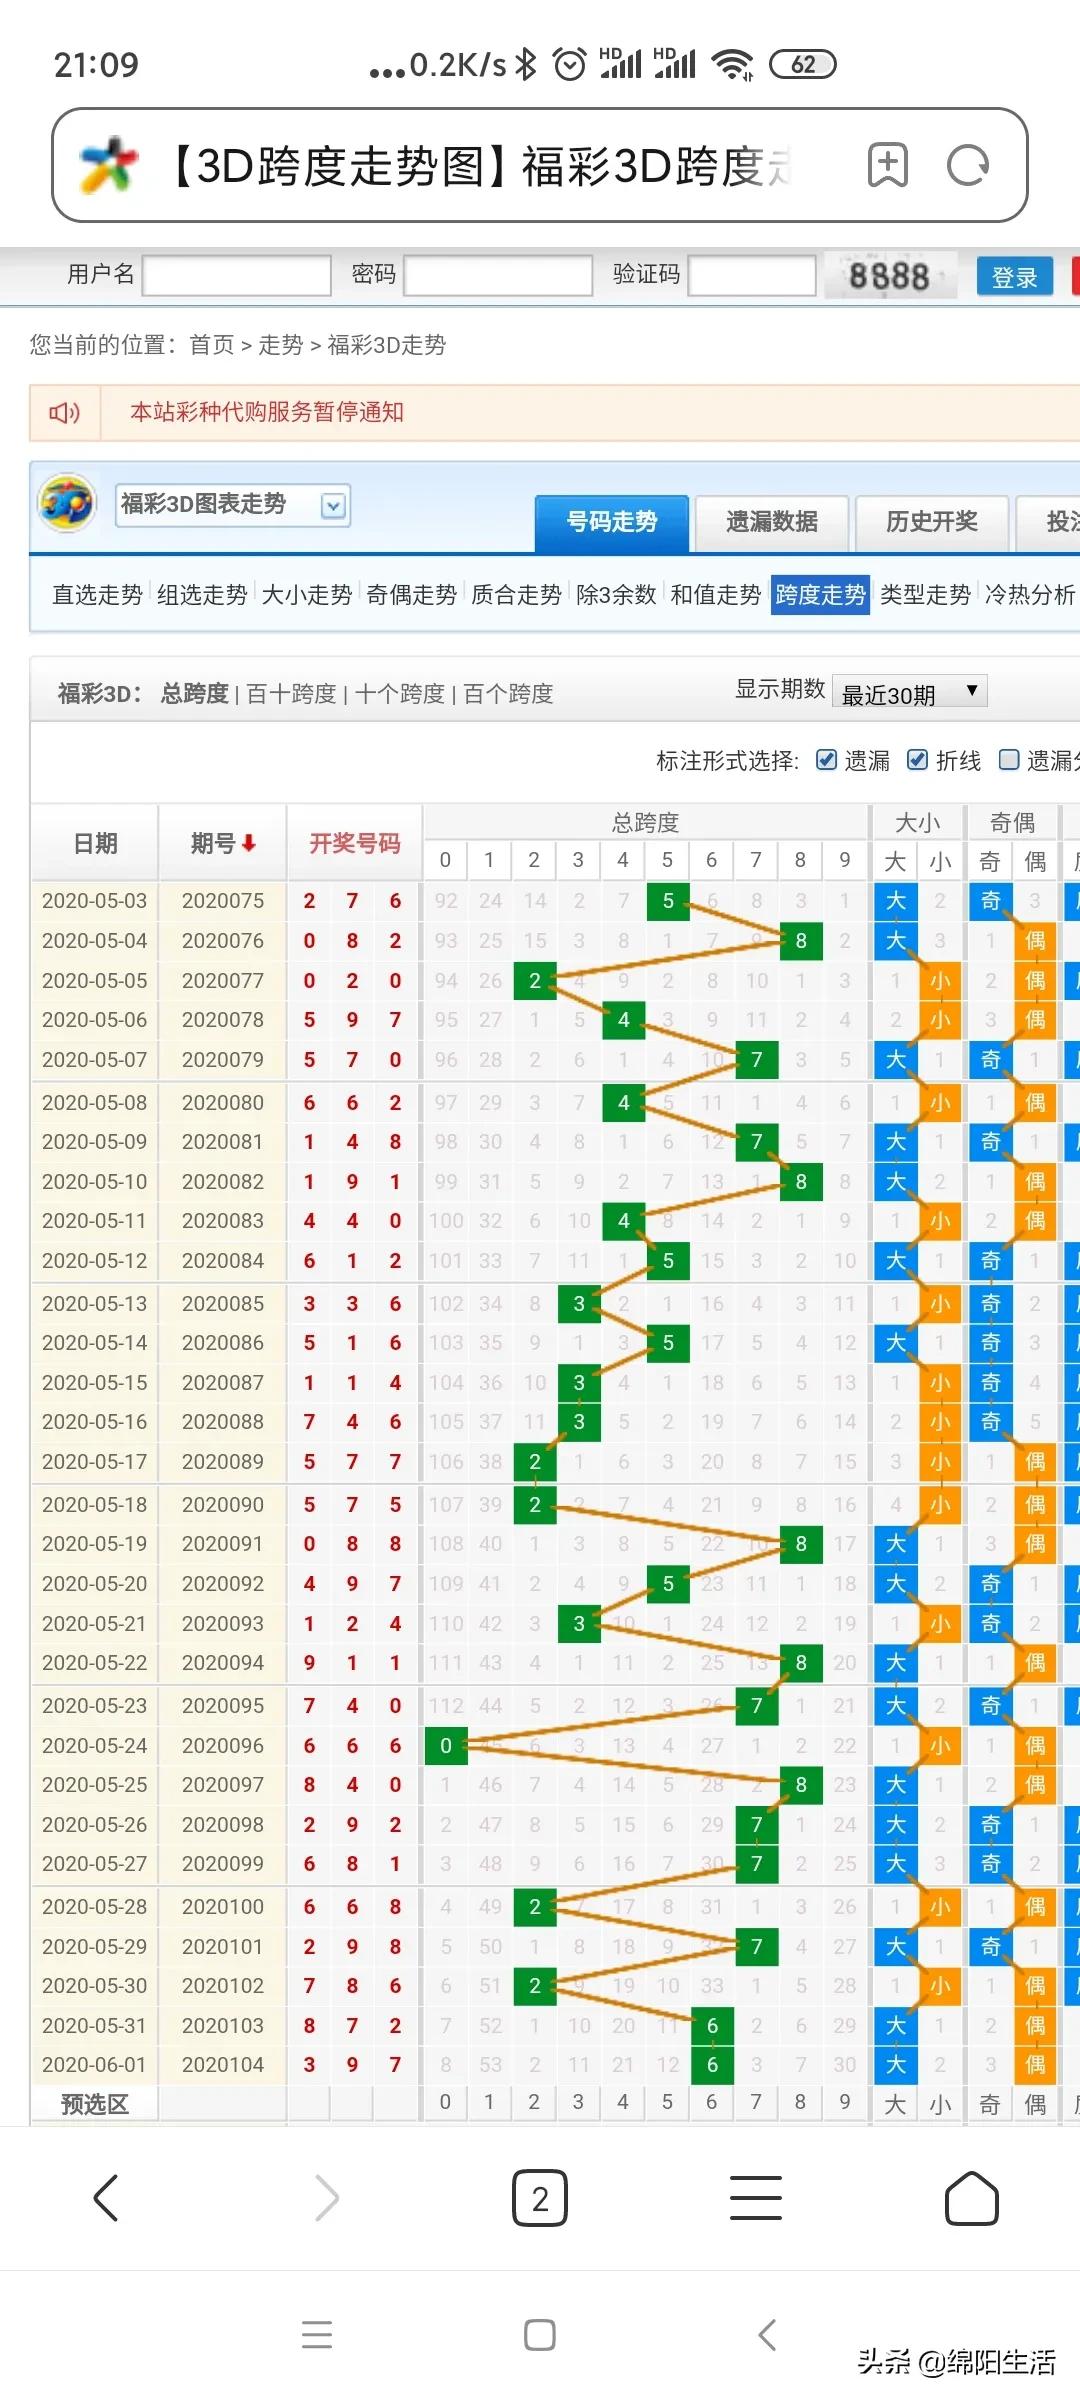Screen dimensions: 1080x2400
Task: Pick 大 in the 预选区 row
Action: (895, 2104)
